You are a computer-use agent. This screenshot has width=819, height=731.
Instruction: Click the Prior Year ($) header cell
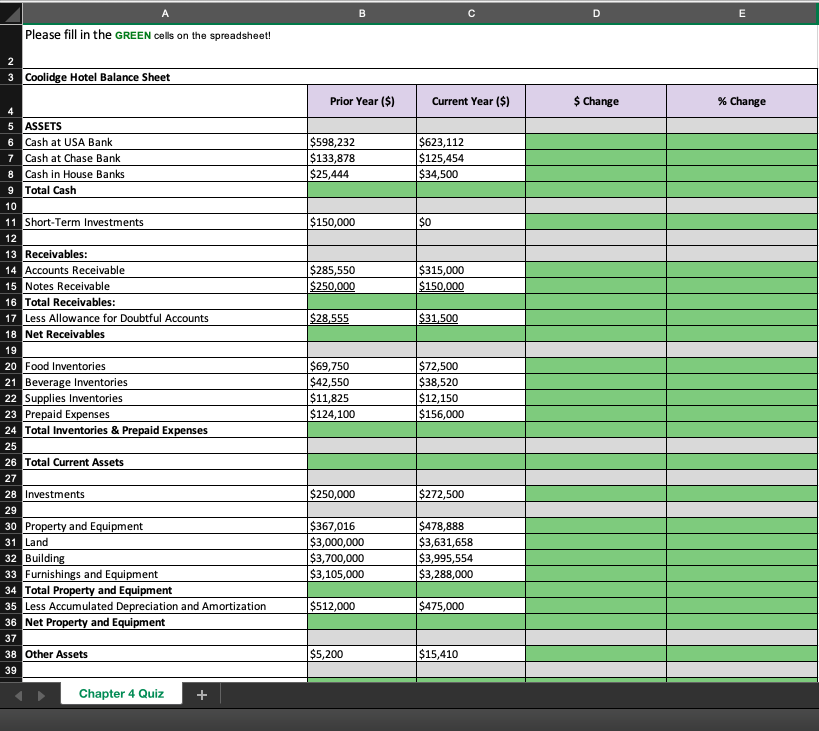point(362,101)
